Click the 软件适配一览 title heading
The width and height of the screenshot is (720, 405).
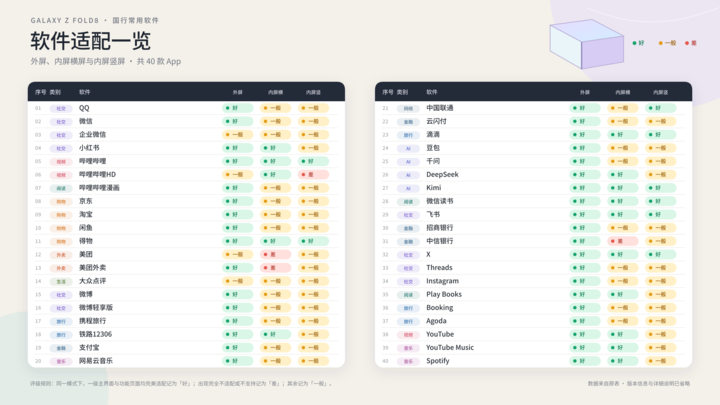pos(90,41)
